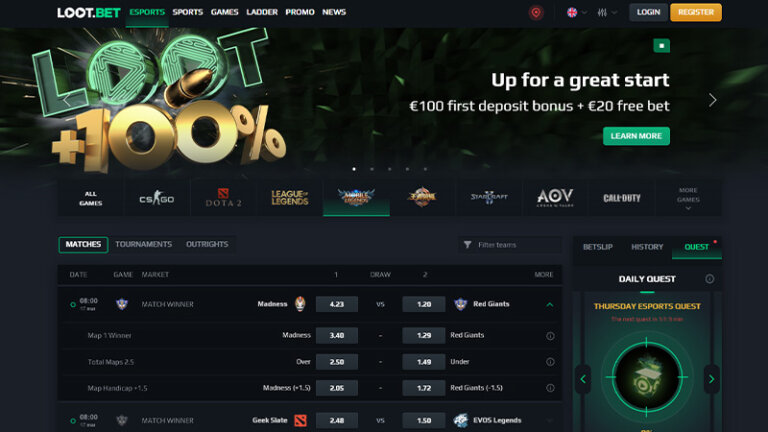Screen dimensions: 768x432
Task: Switch to the Tournaments tab
Action: [x=144, y=244]
